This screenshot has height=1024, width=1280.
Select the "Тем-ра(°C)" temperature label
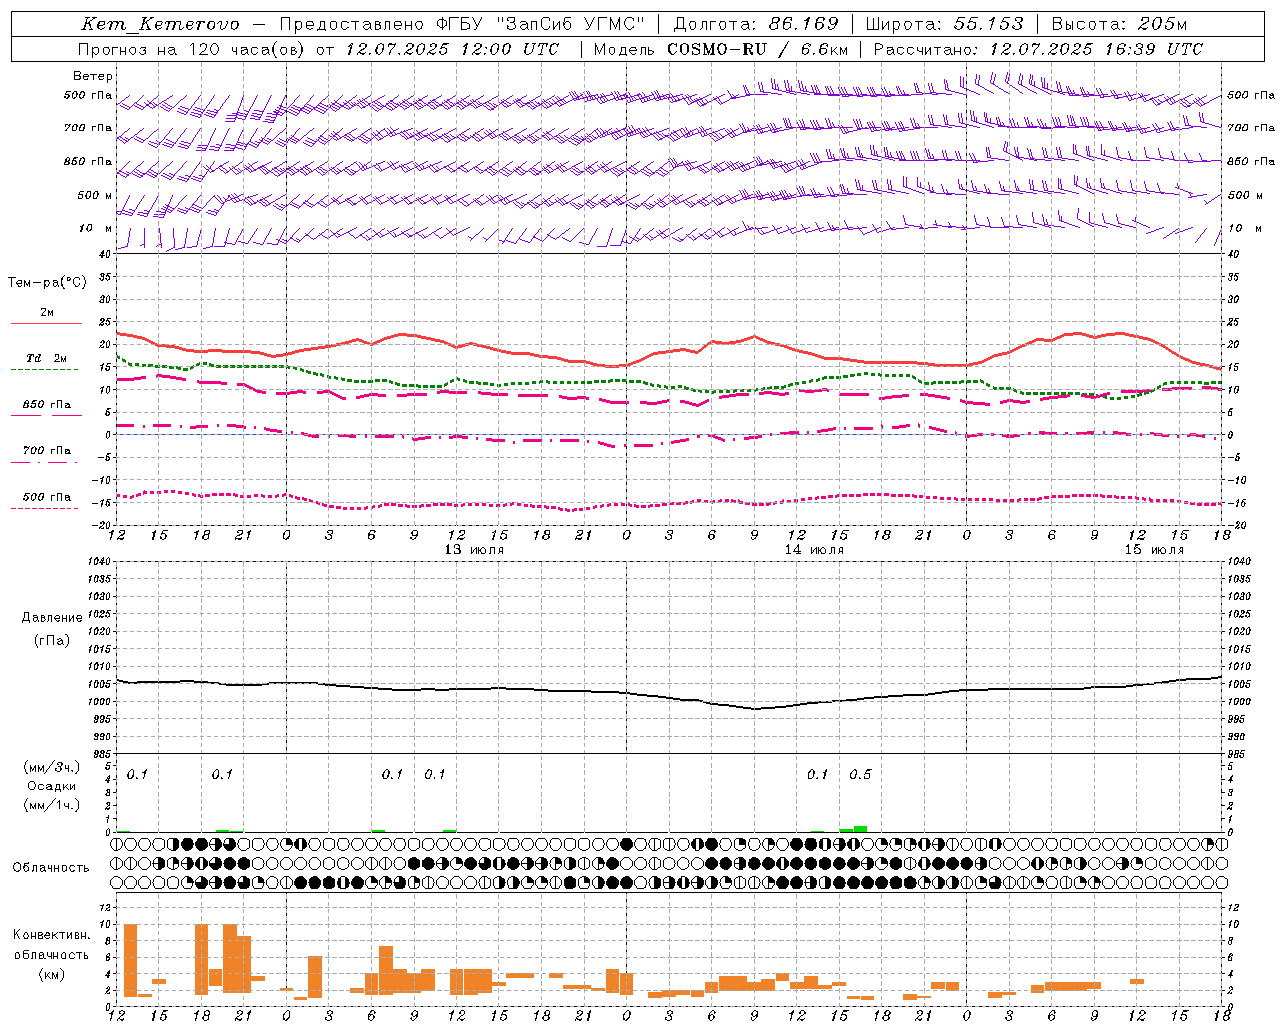[47, 283]
